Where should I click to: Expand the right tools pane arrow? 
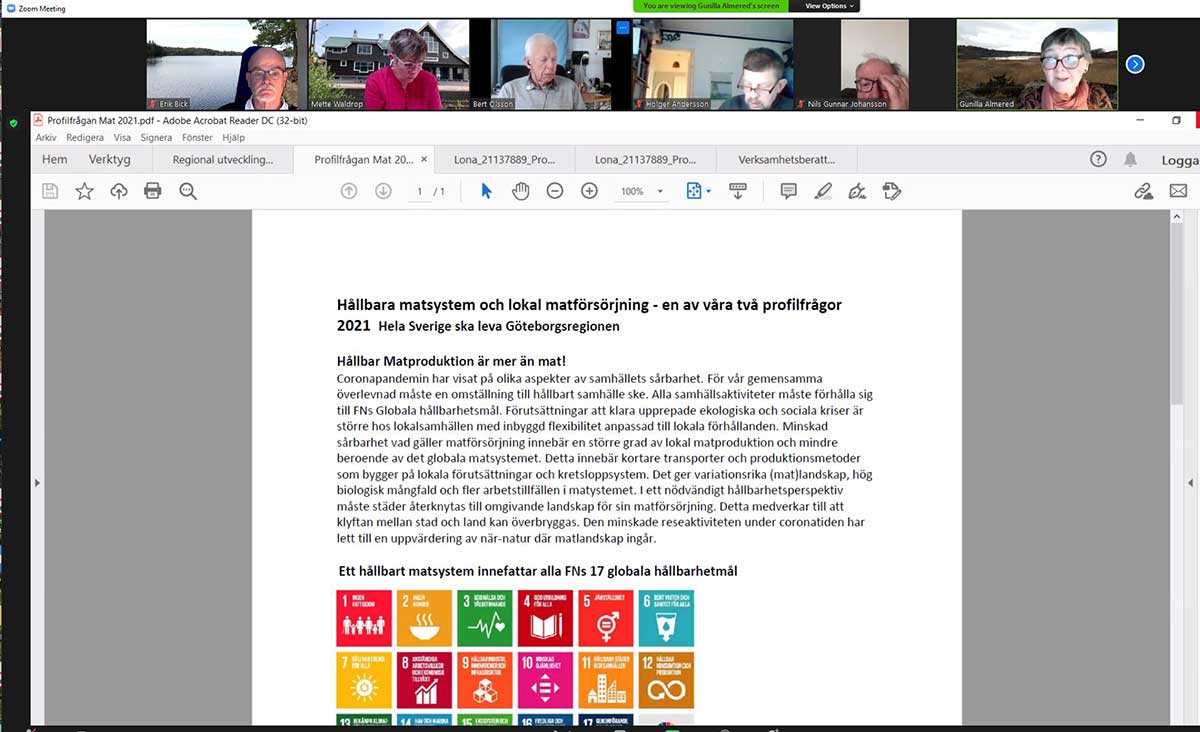[x=1192, y=483]
